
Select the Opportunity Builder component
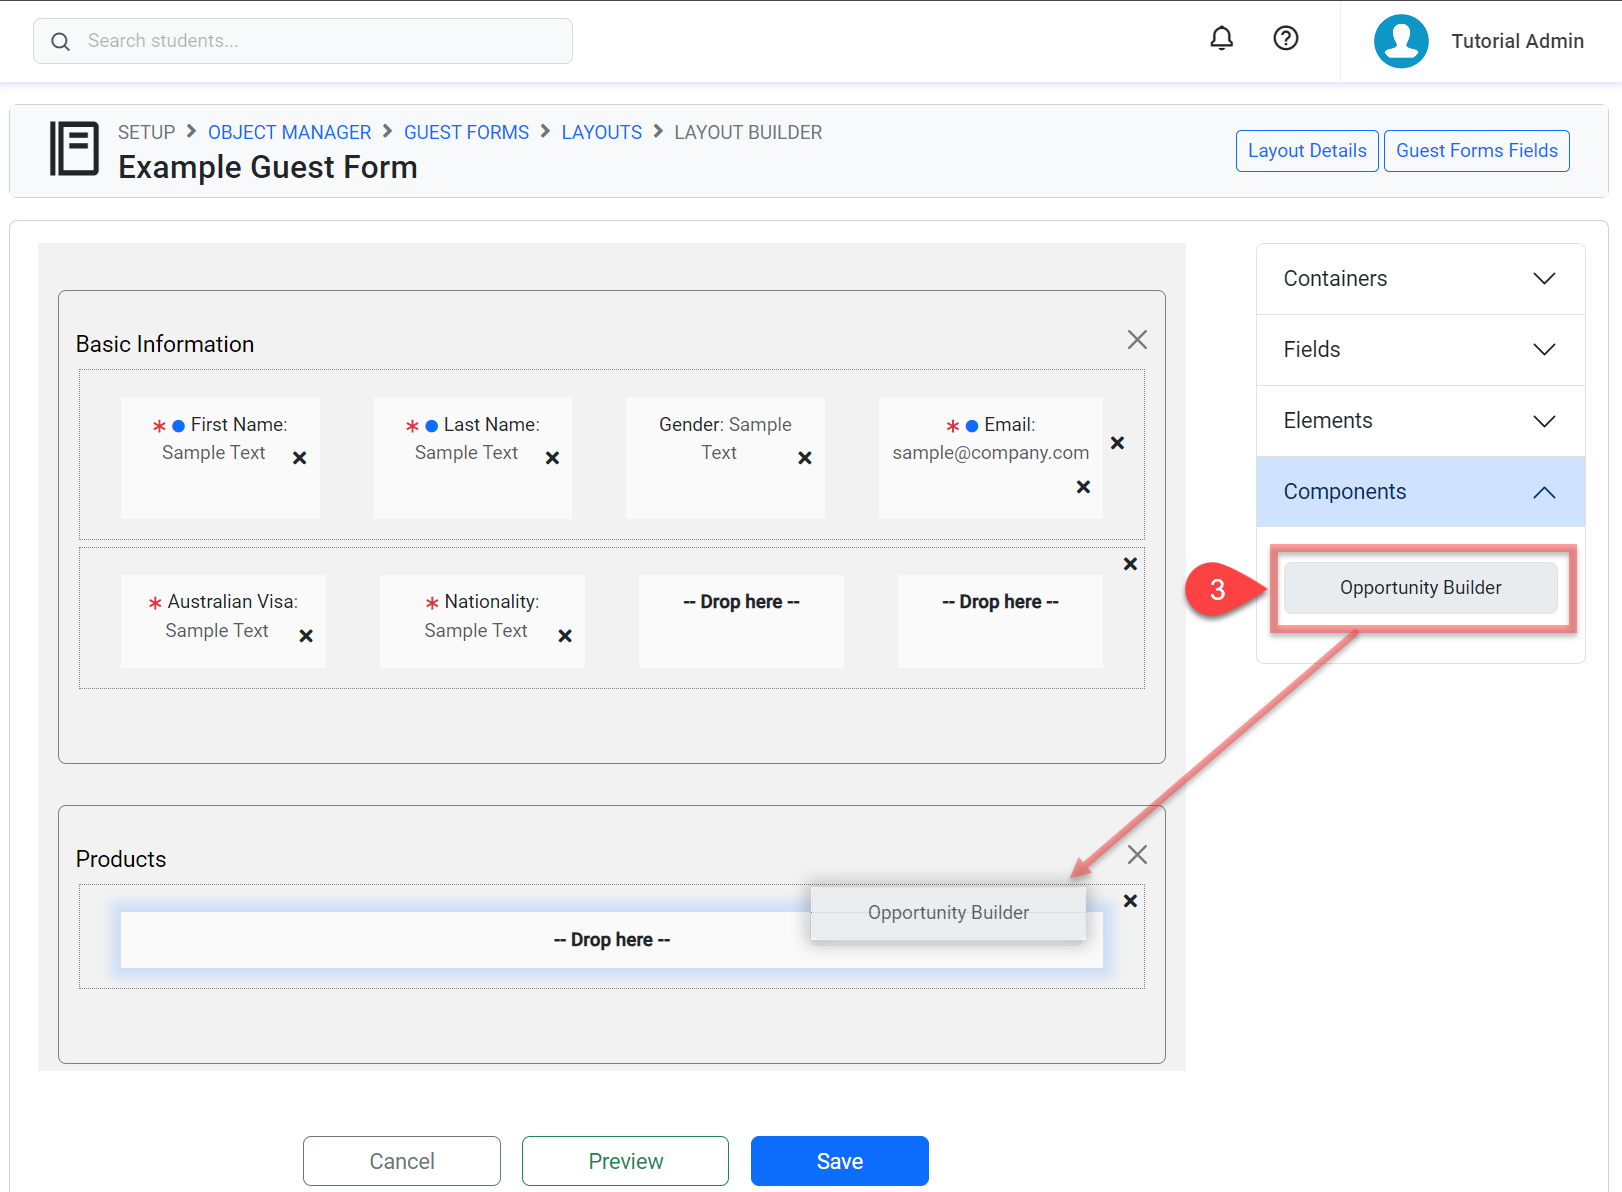pyautogui.click(x=1420, y=588)
